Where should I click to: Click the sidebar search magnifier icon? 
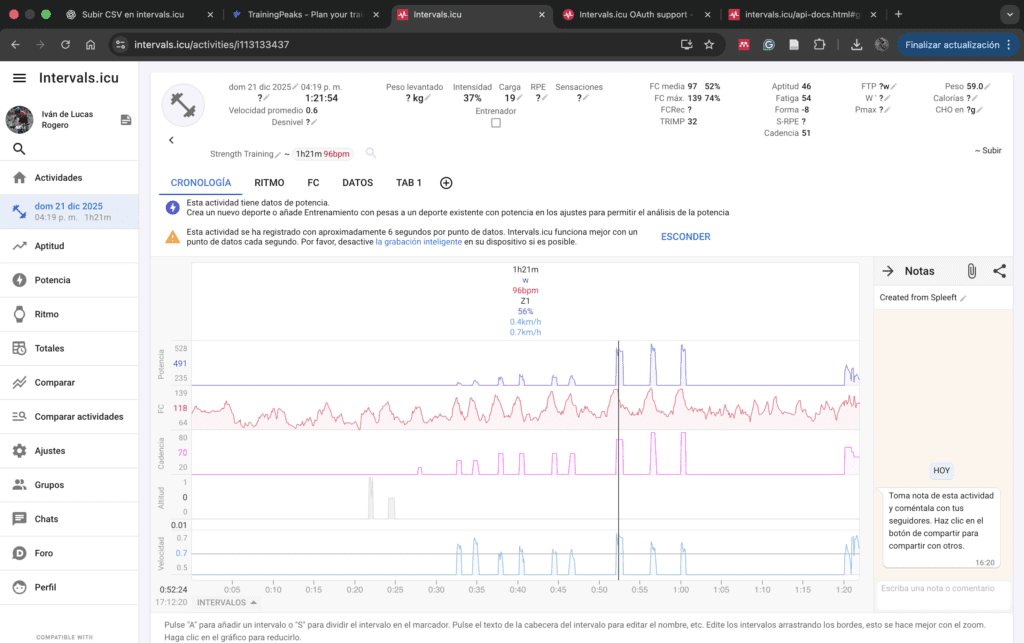click(x=19, y=149)
